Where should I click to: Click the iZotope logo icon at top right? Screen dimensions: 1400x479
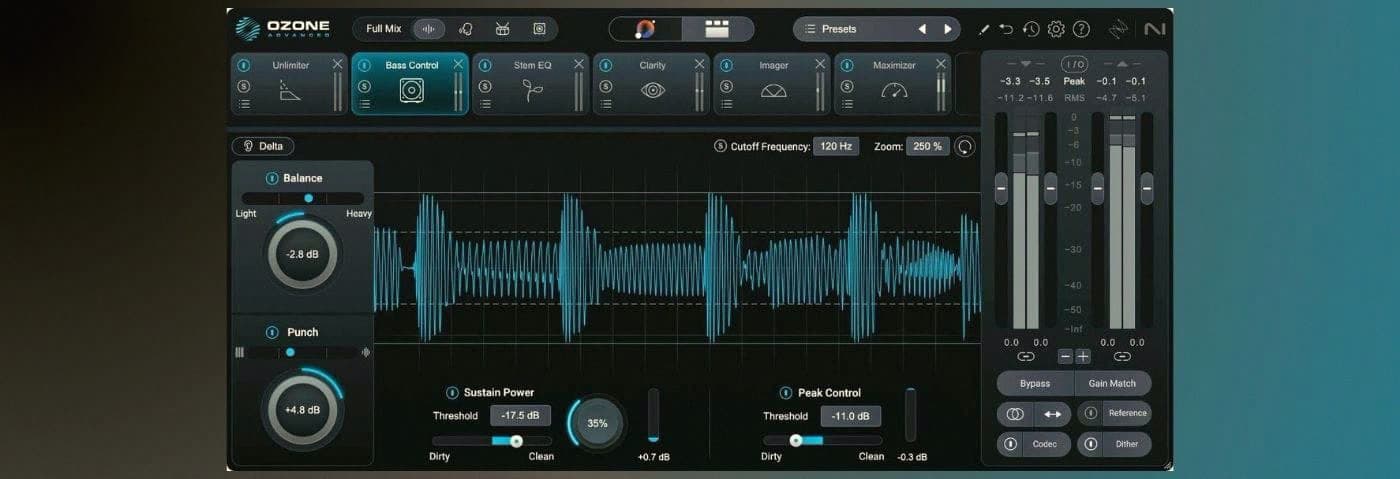point(1118,29)
